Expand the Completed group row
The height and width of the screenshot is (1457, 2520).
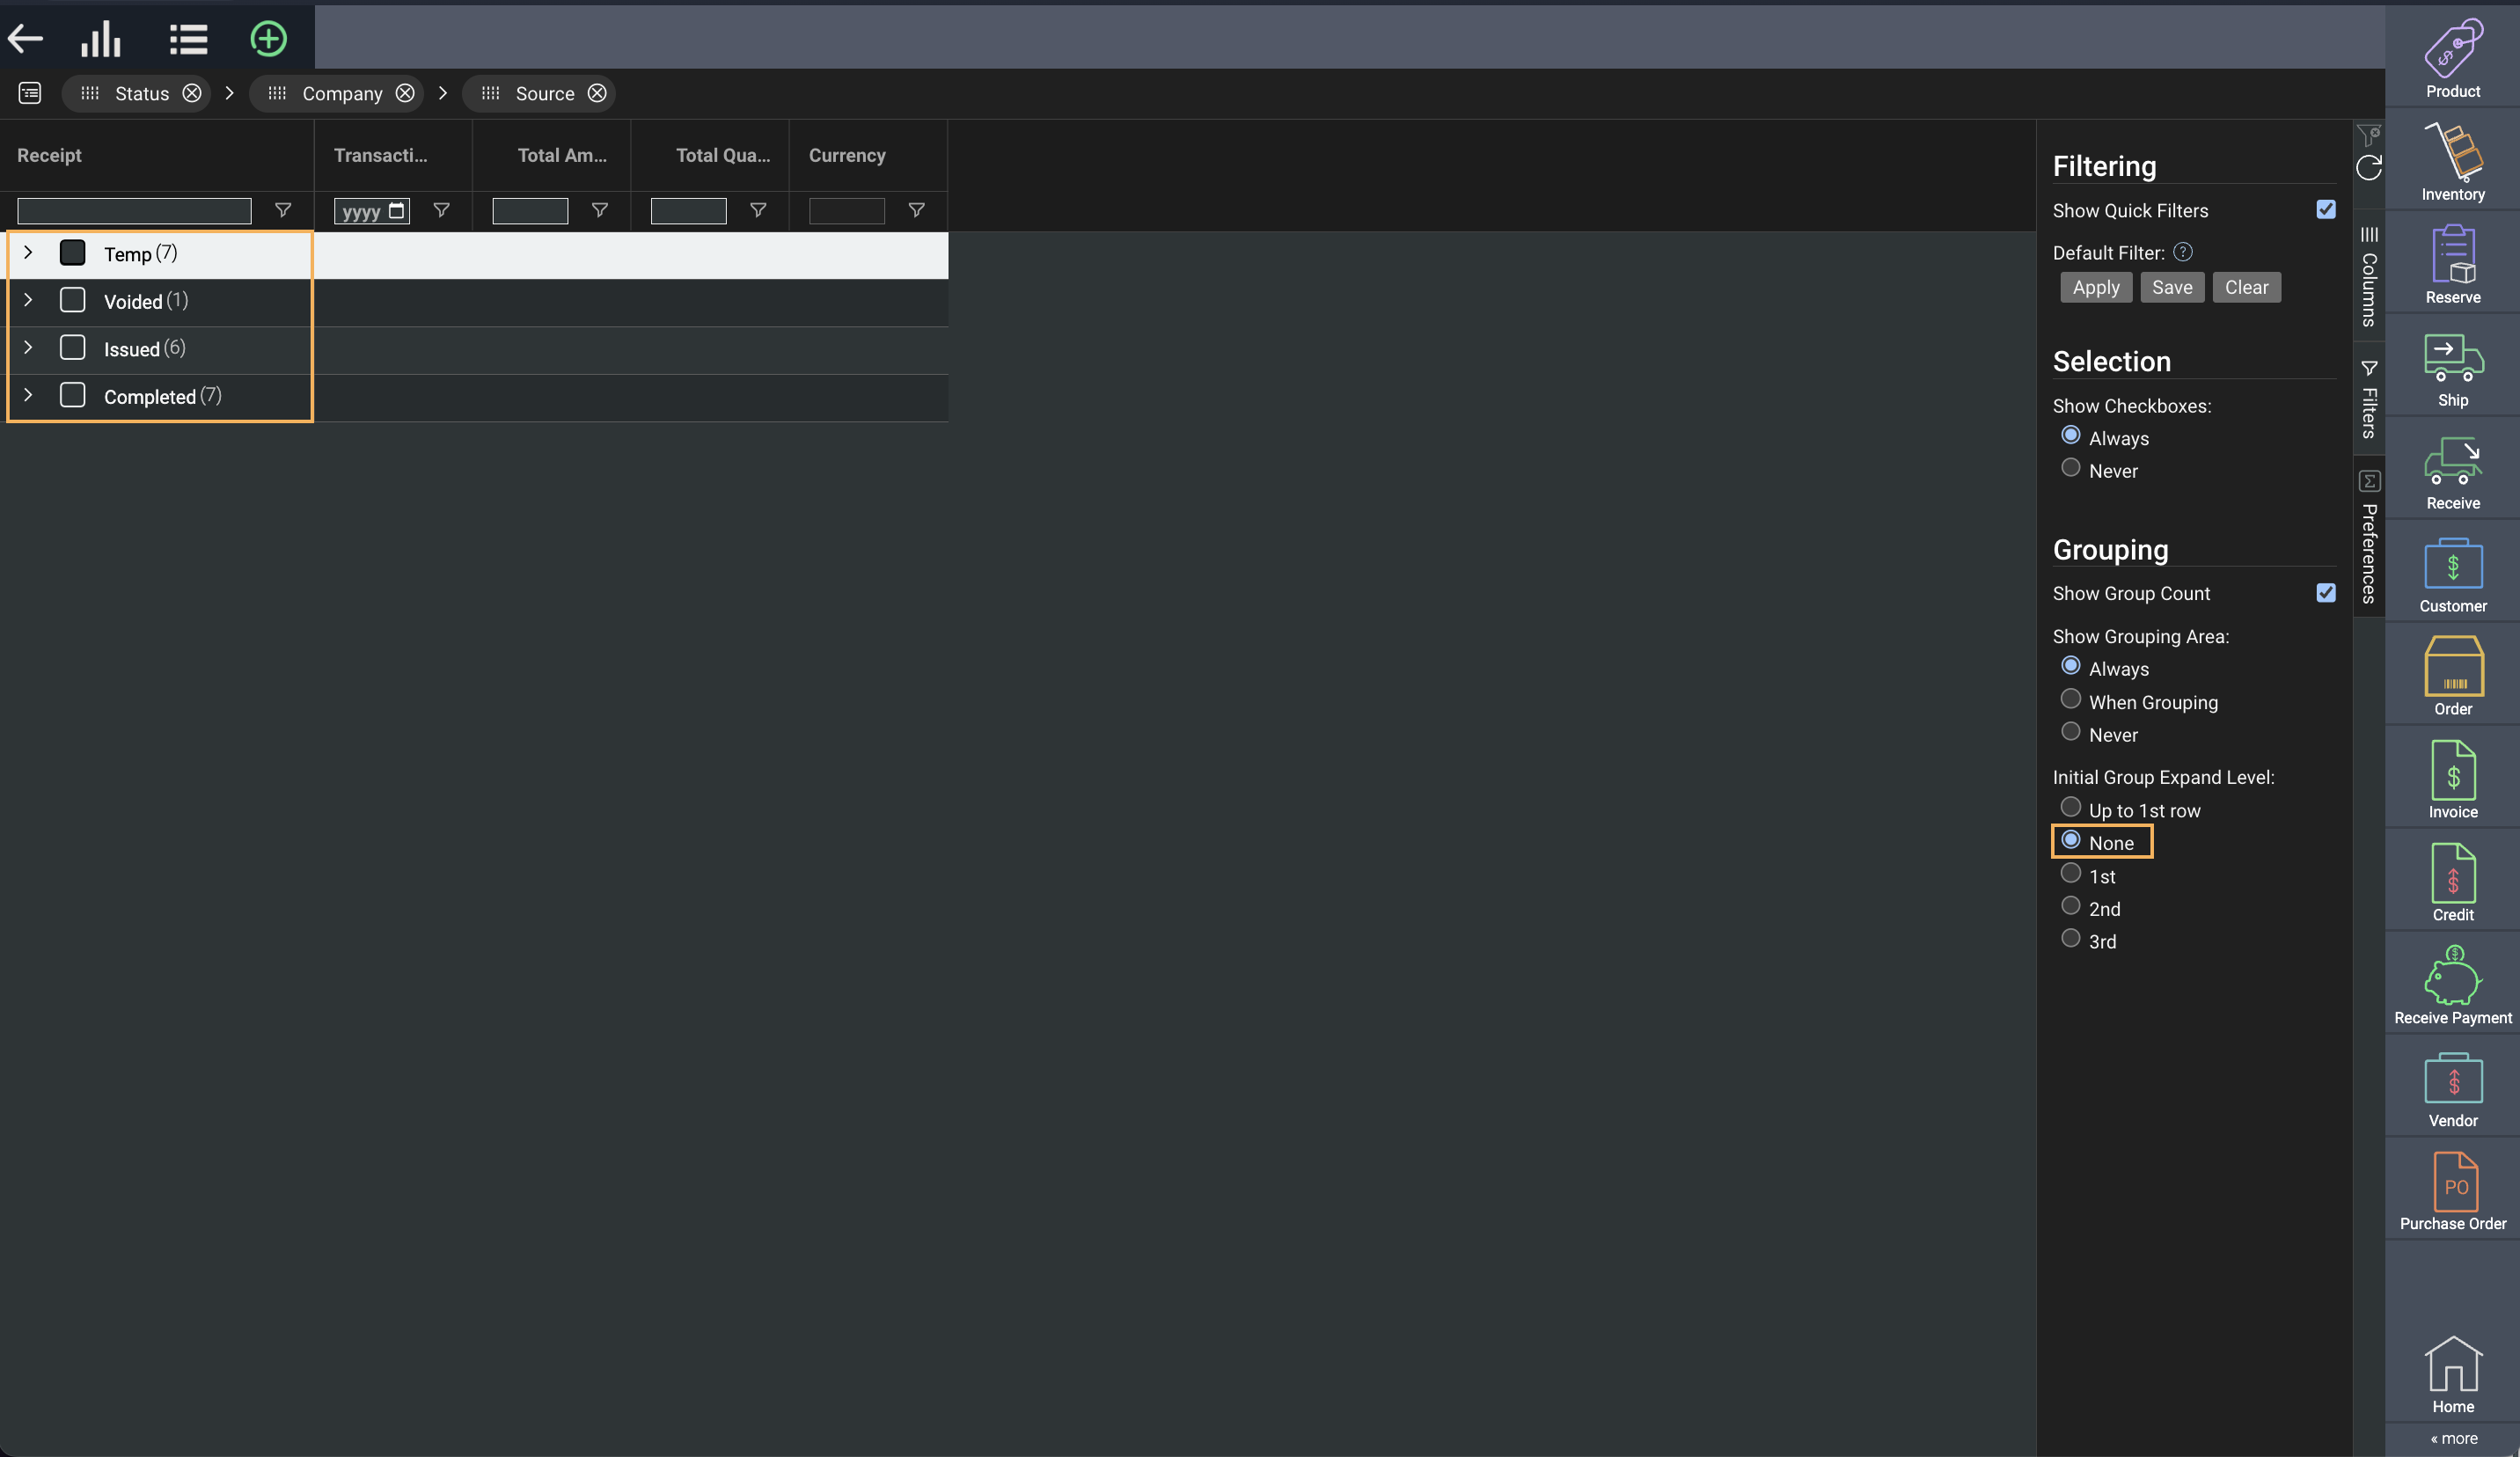coord(28,396)
